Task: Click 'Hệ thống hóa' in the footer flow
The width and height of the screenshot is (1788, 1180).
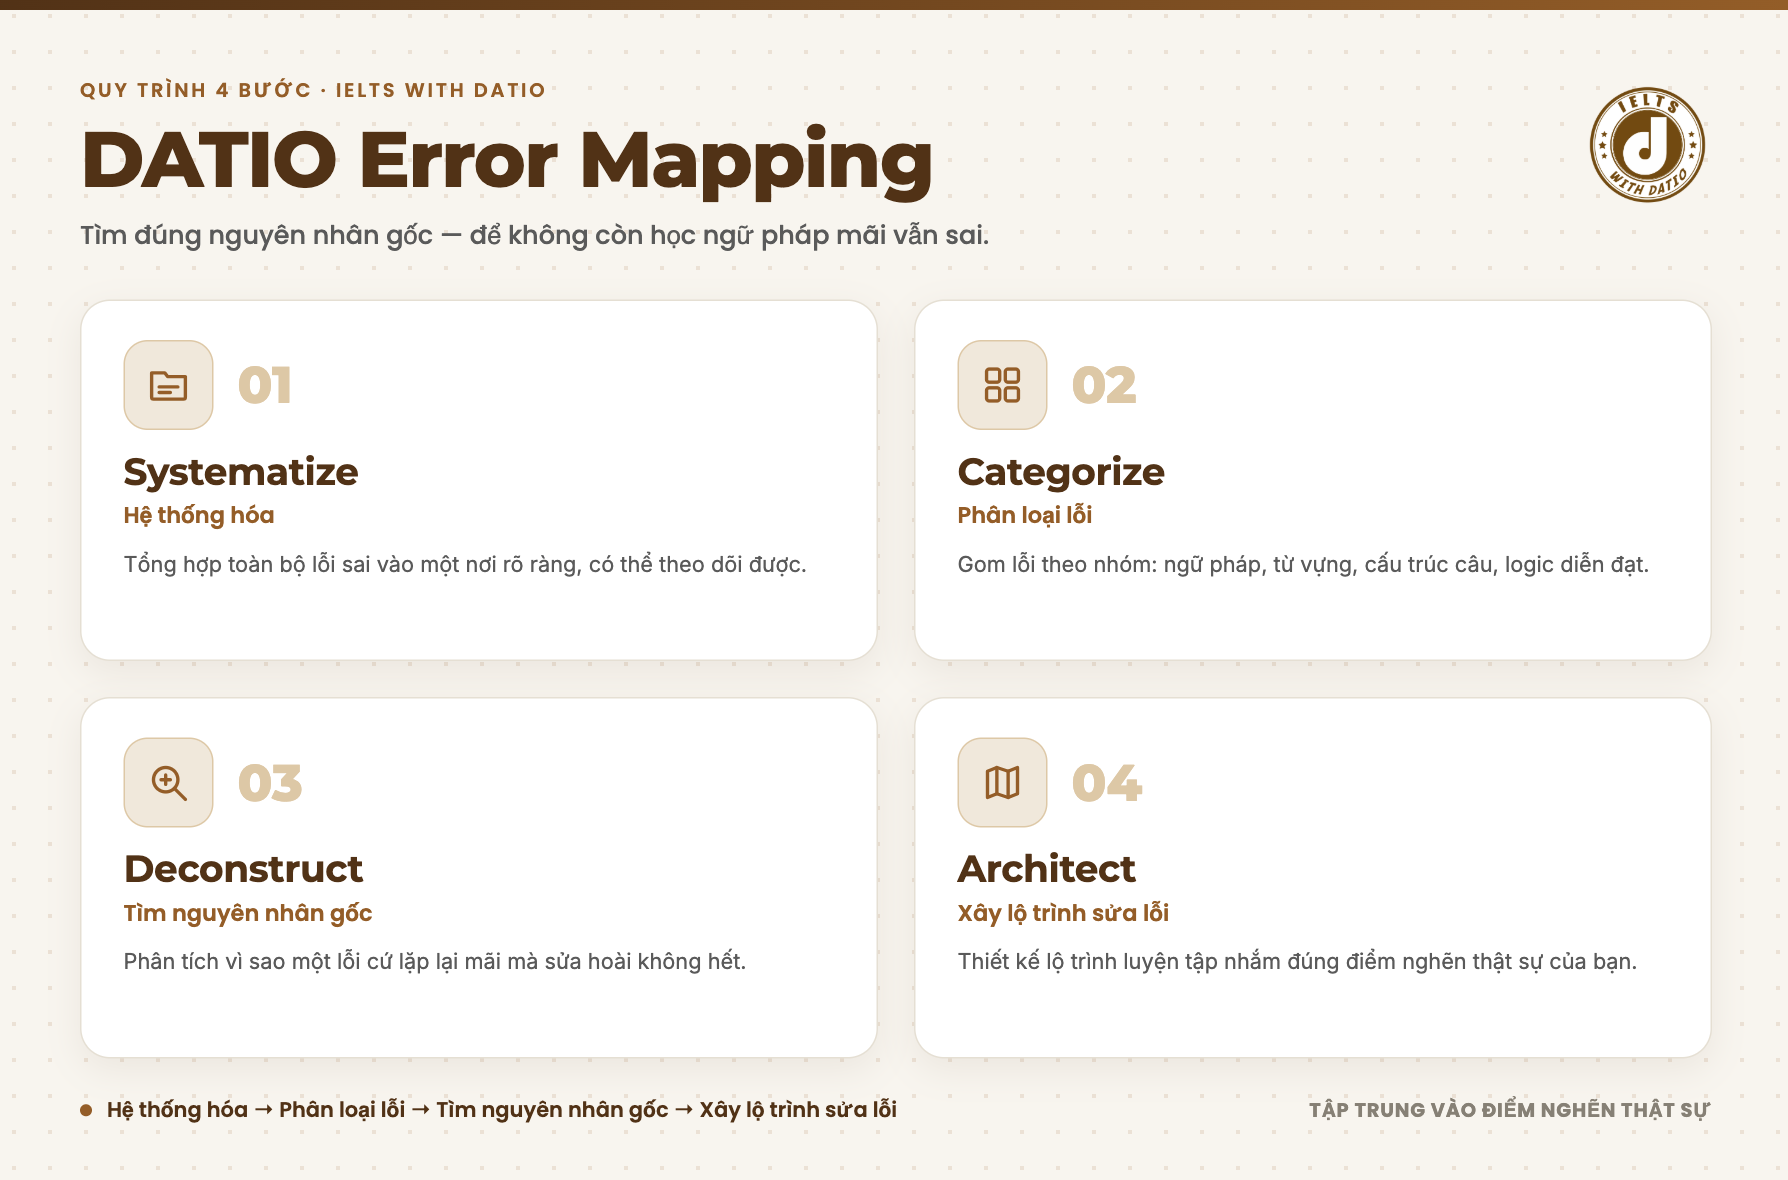Action: (x=177, y=1110)
